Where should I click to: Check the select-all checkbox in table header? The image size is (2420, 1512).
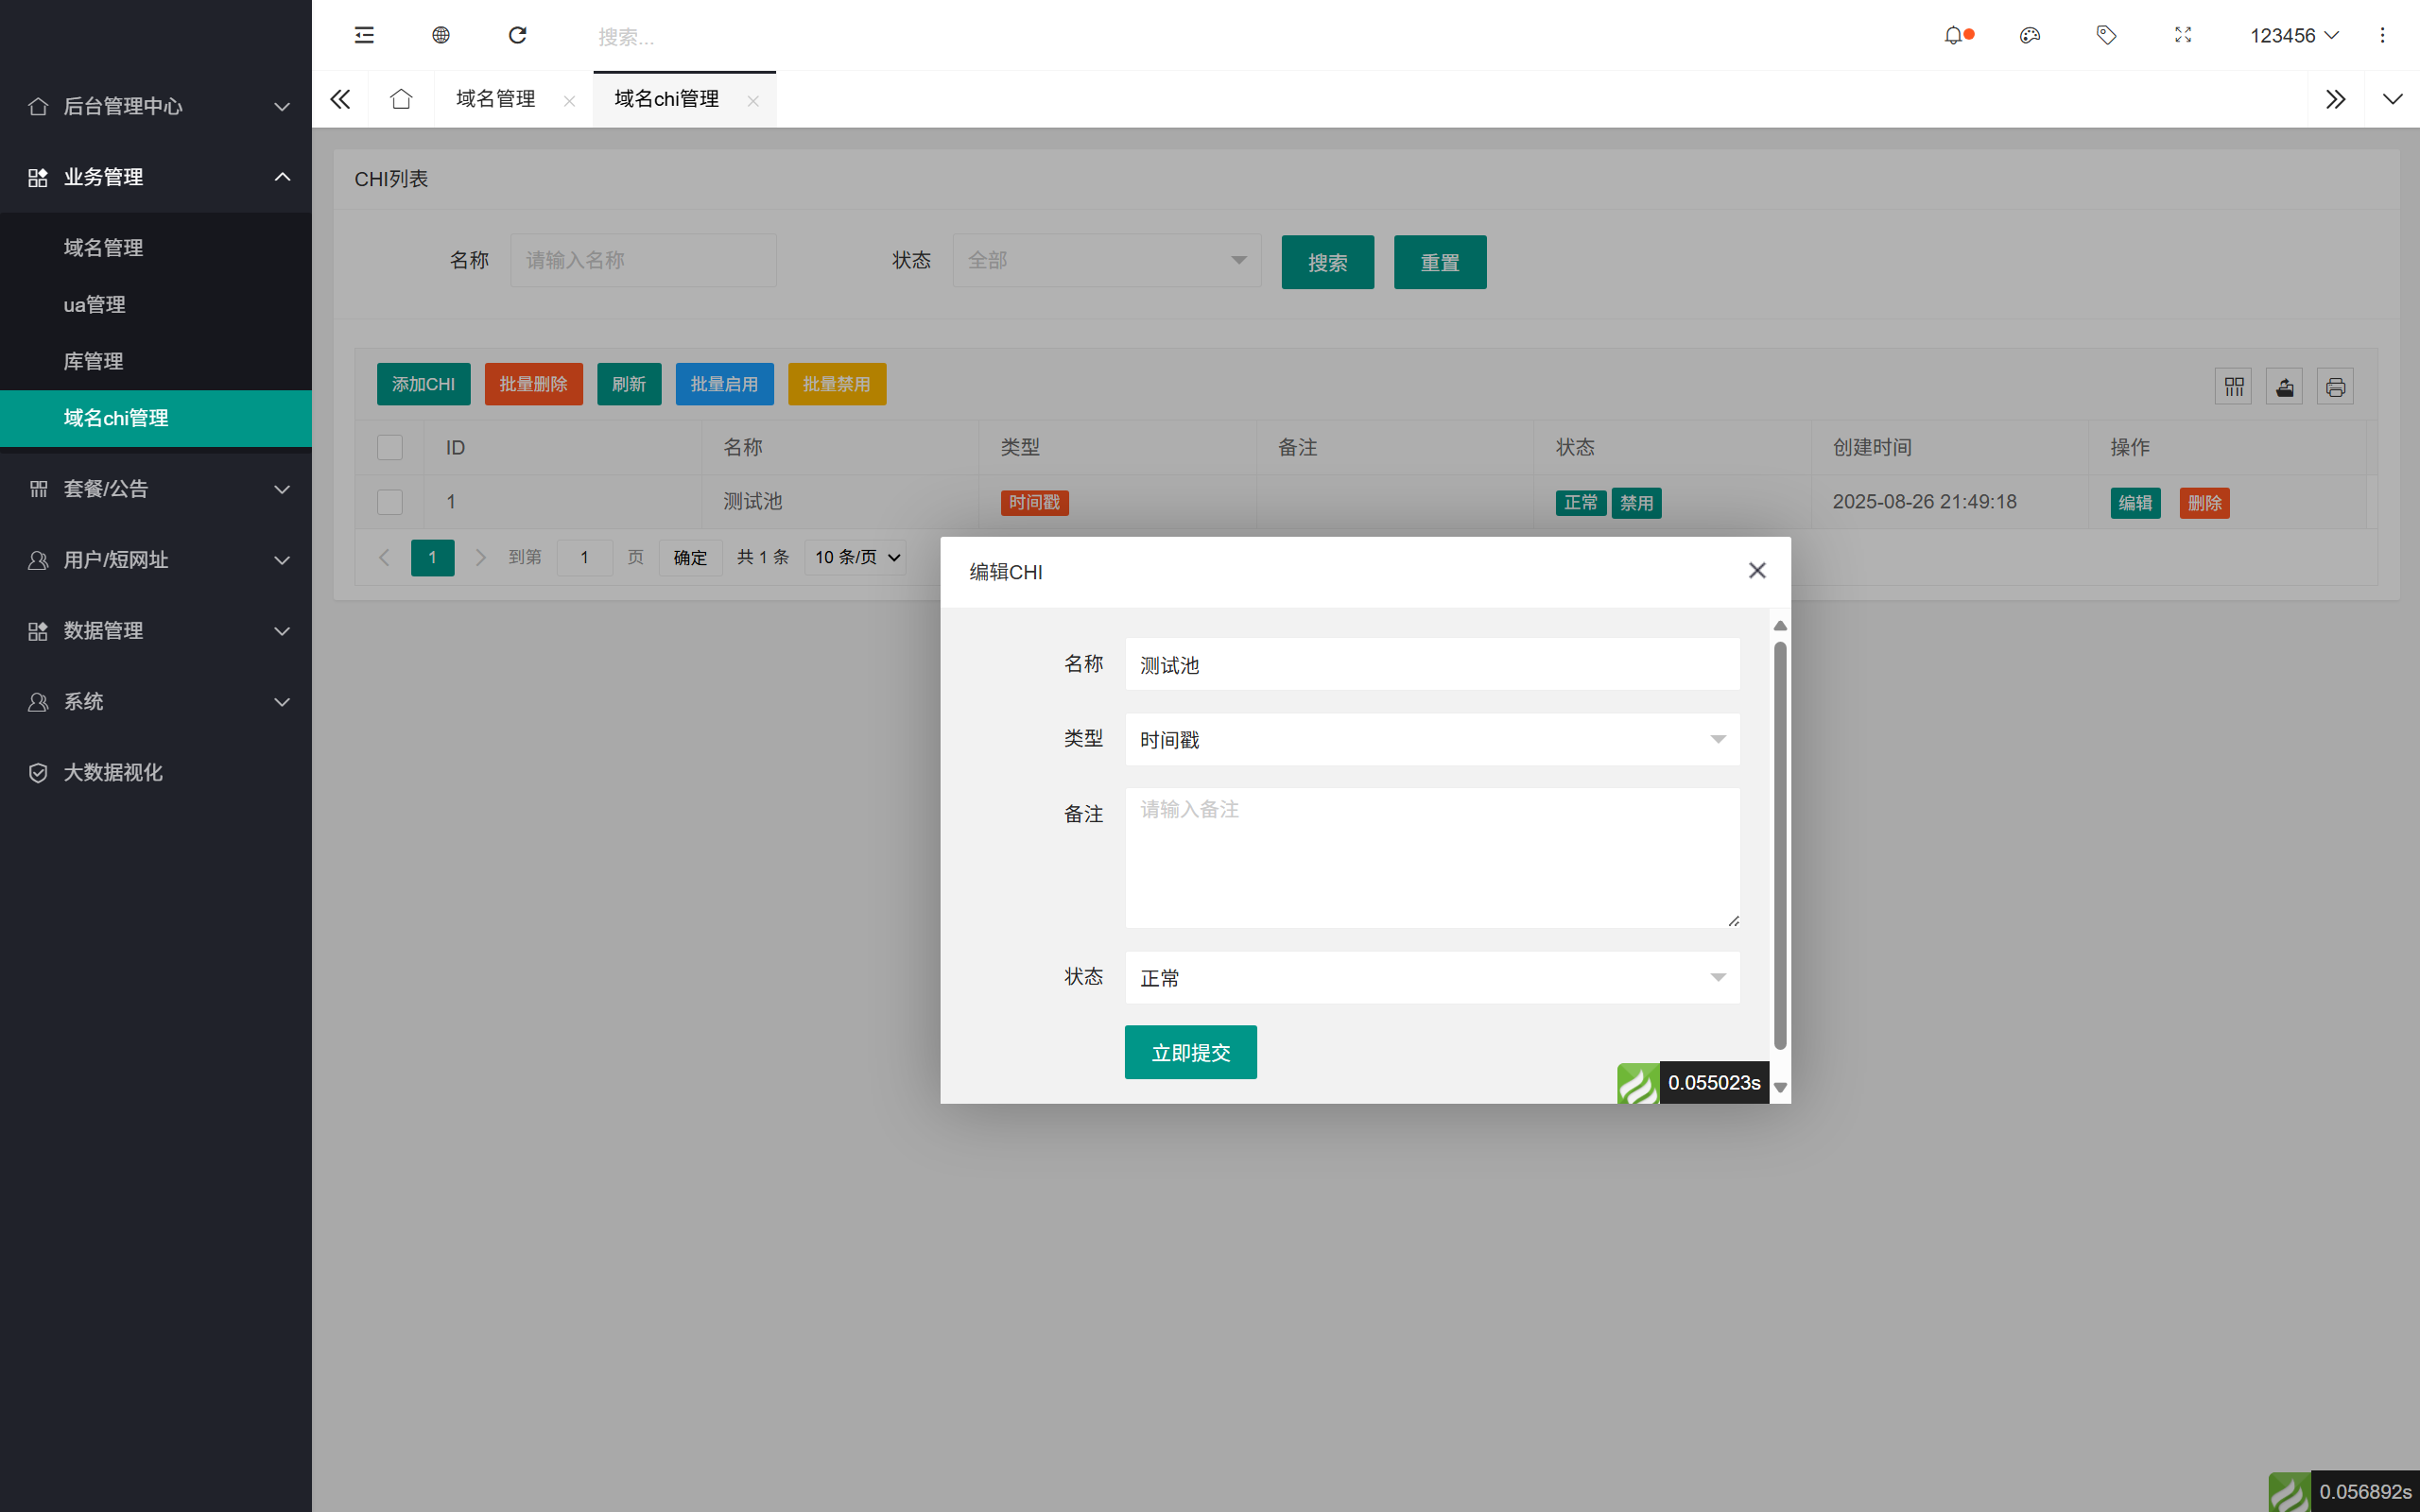389,447
